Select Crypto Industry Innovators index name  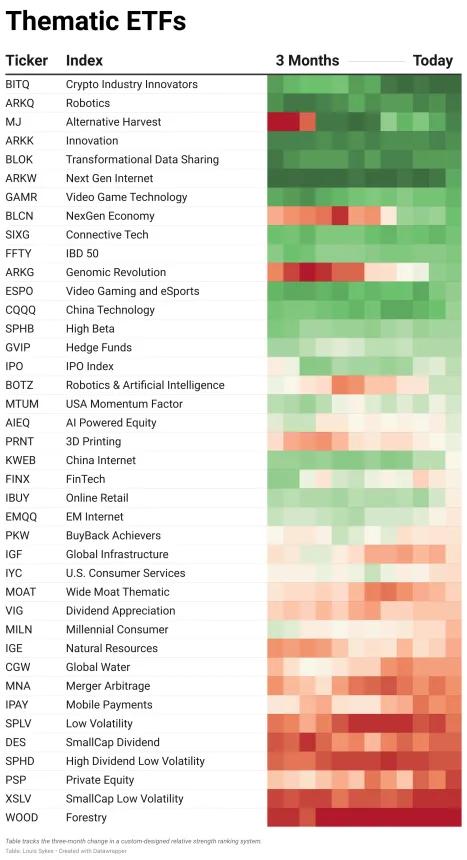[132, 84]
